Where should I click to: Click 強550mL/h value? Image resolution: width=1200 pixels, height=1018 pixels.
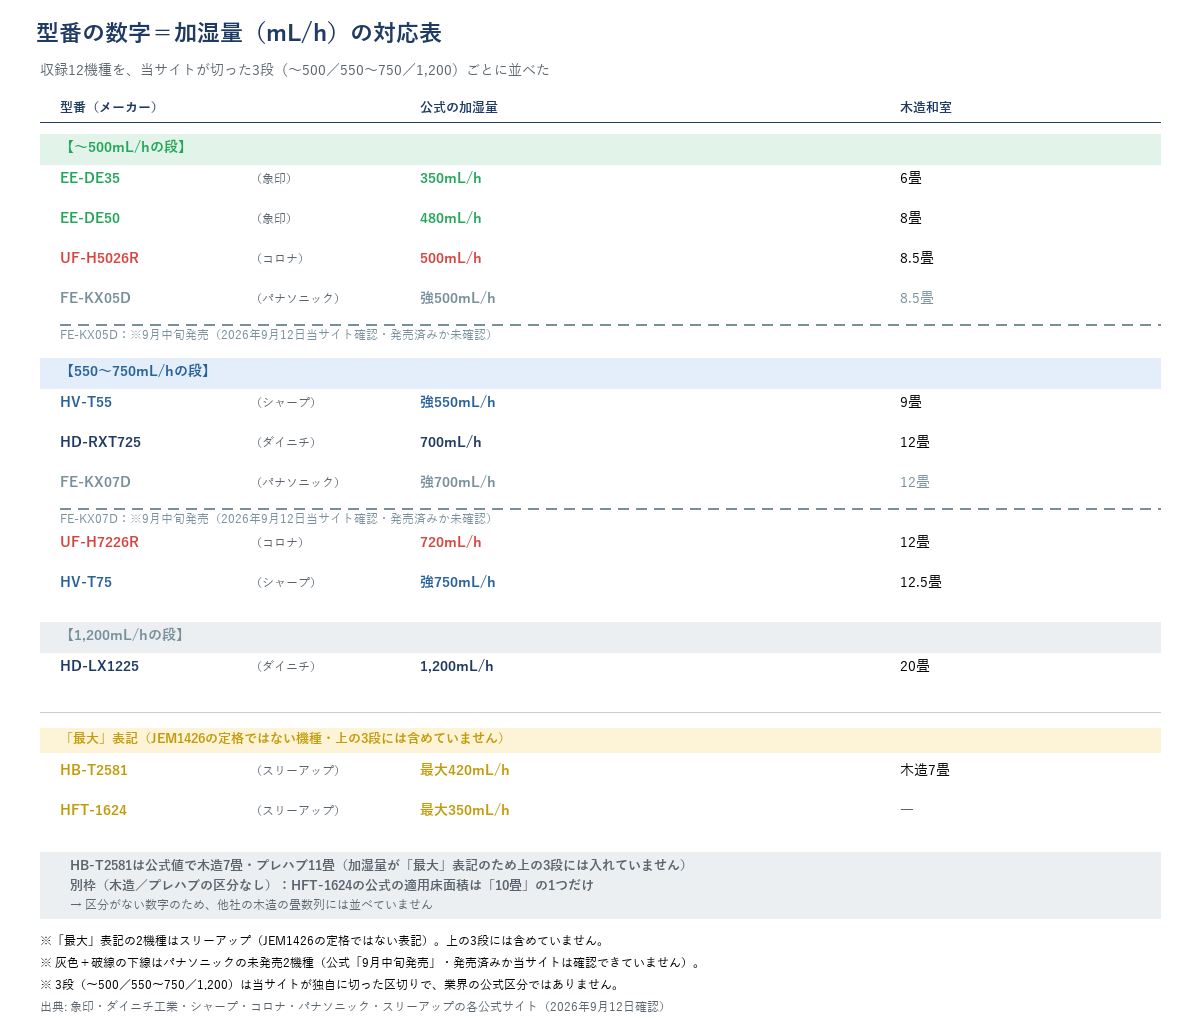pos(458,402)
